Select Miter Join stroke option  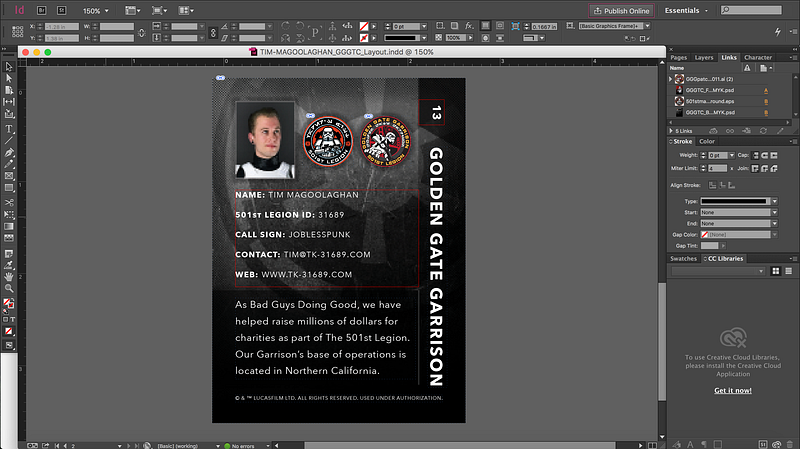(756, 168)
